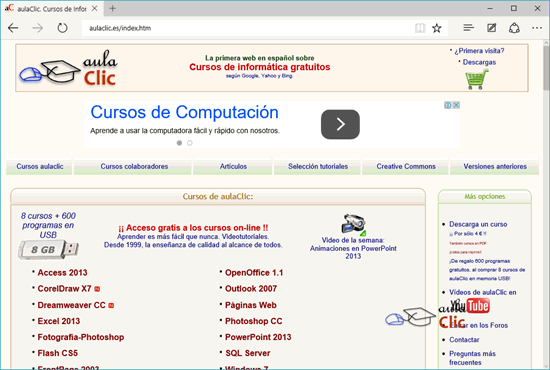Viewport: 550px width, 370px height.
Task: Open the Access 2013 course
Action: 62,273
